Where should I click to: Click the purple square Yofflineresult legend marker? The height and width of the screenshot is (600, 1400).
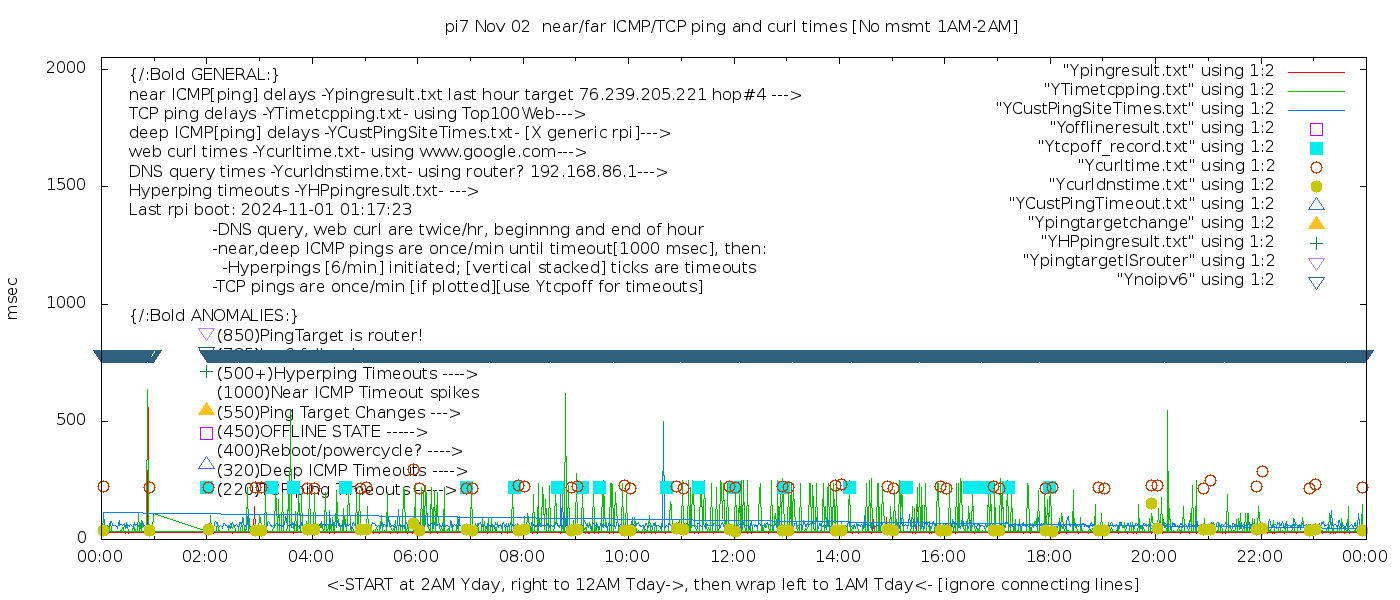[1316, 128]
